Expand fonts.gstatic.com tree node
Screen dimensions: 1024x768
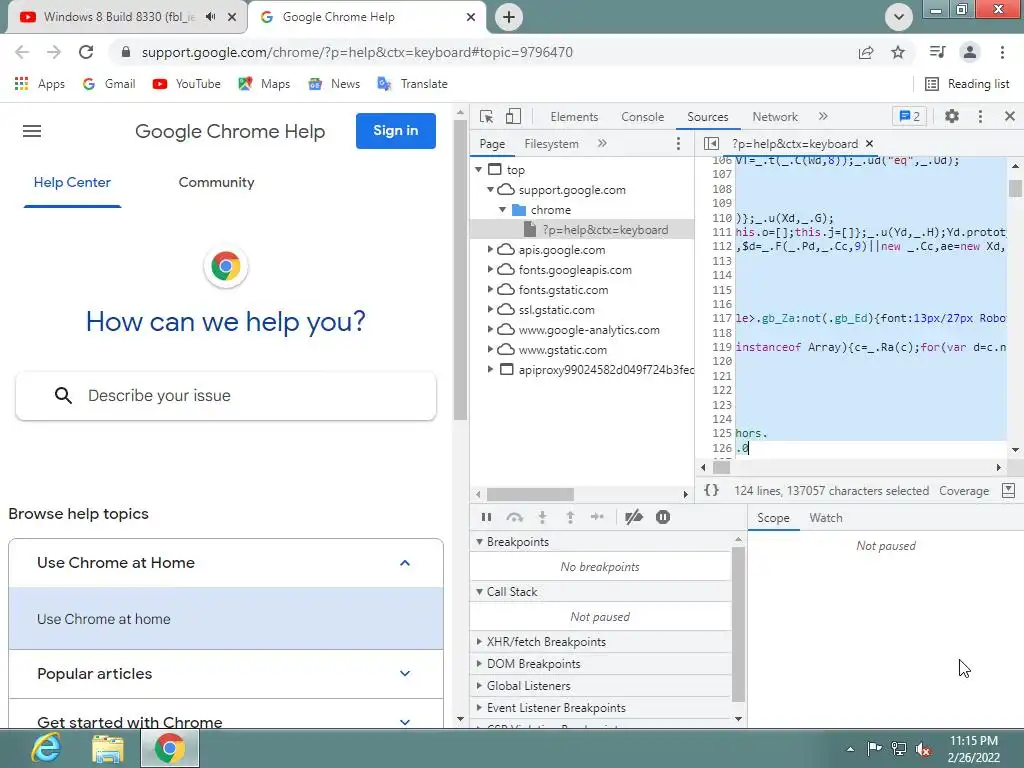pos(490,289)
